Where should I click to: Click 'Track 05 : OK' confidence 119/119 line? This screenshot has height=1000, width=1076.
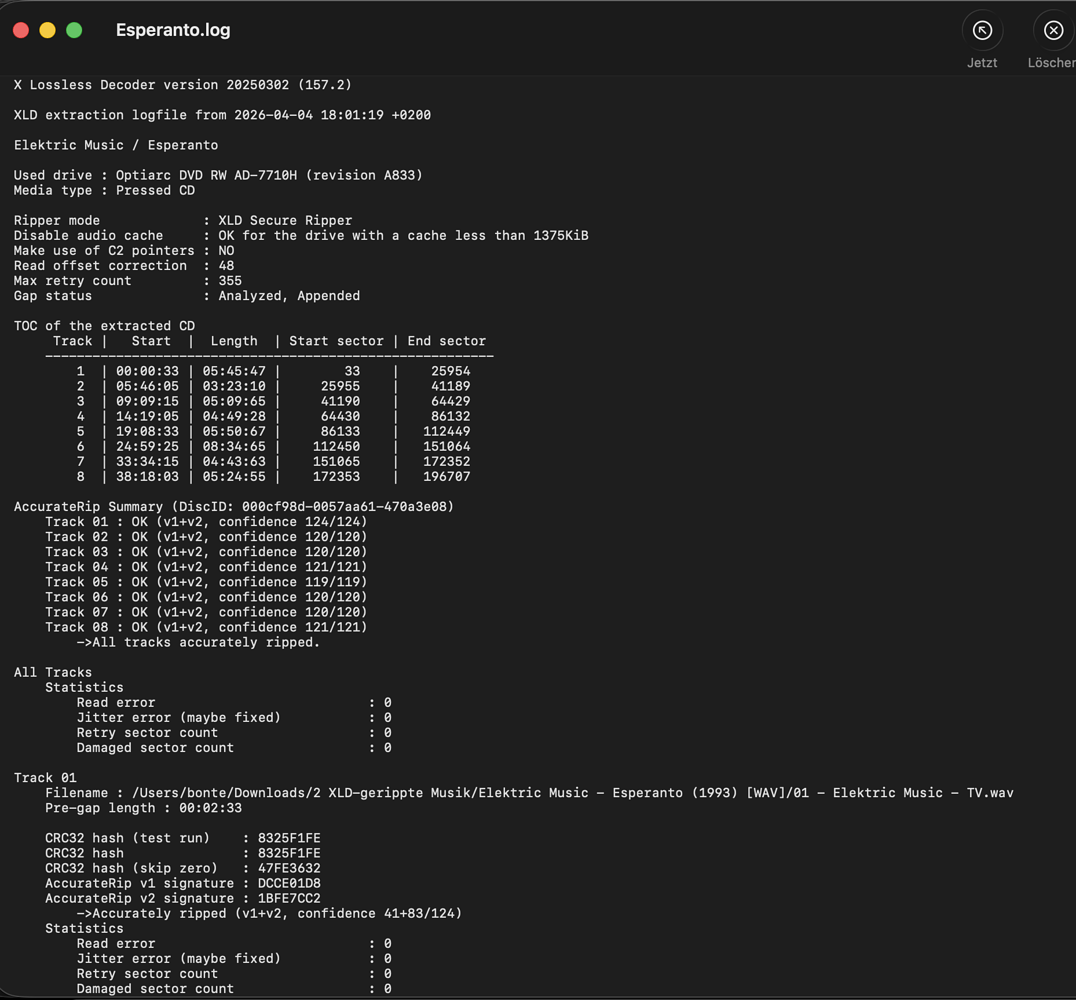(x=206, y=583)
